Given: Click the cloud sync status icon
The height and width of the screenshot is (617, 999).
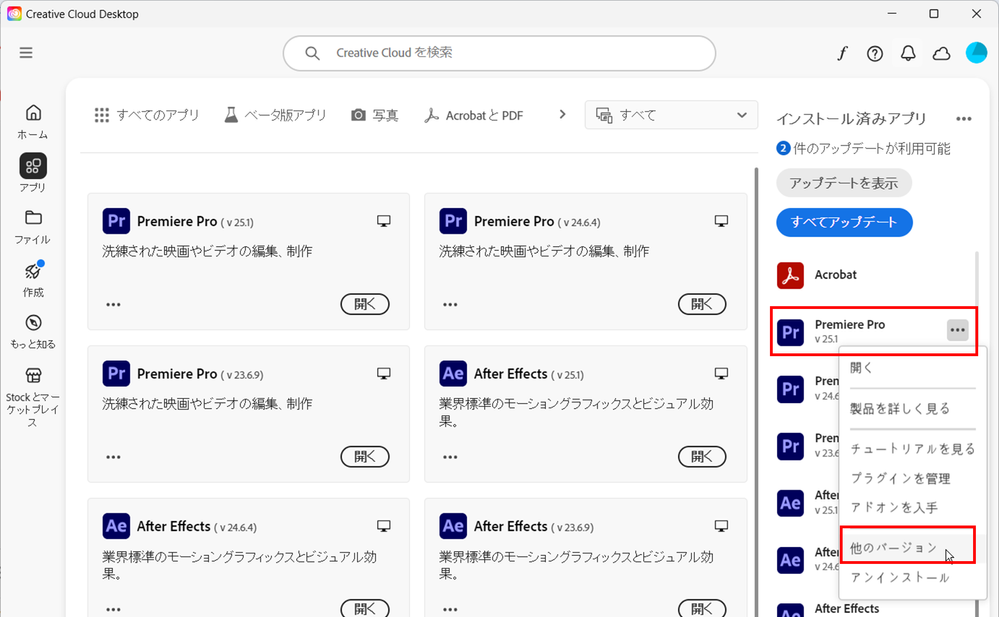Looking at the screenshot, I should (942, 54).
